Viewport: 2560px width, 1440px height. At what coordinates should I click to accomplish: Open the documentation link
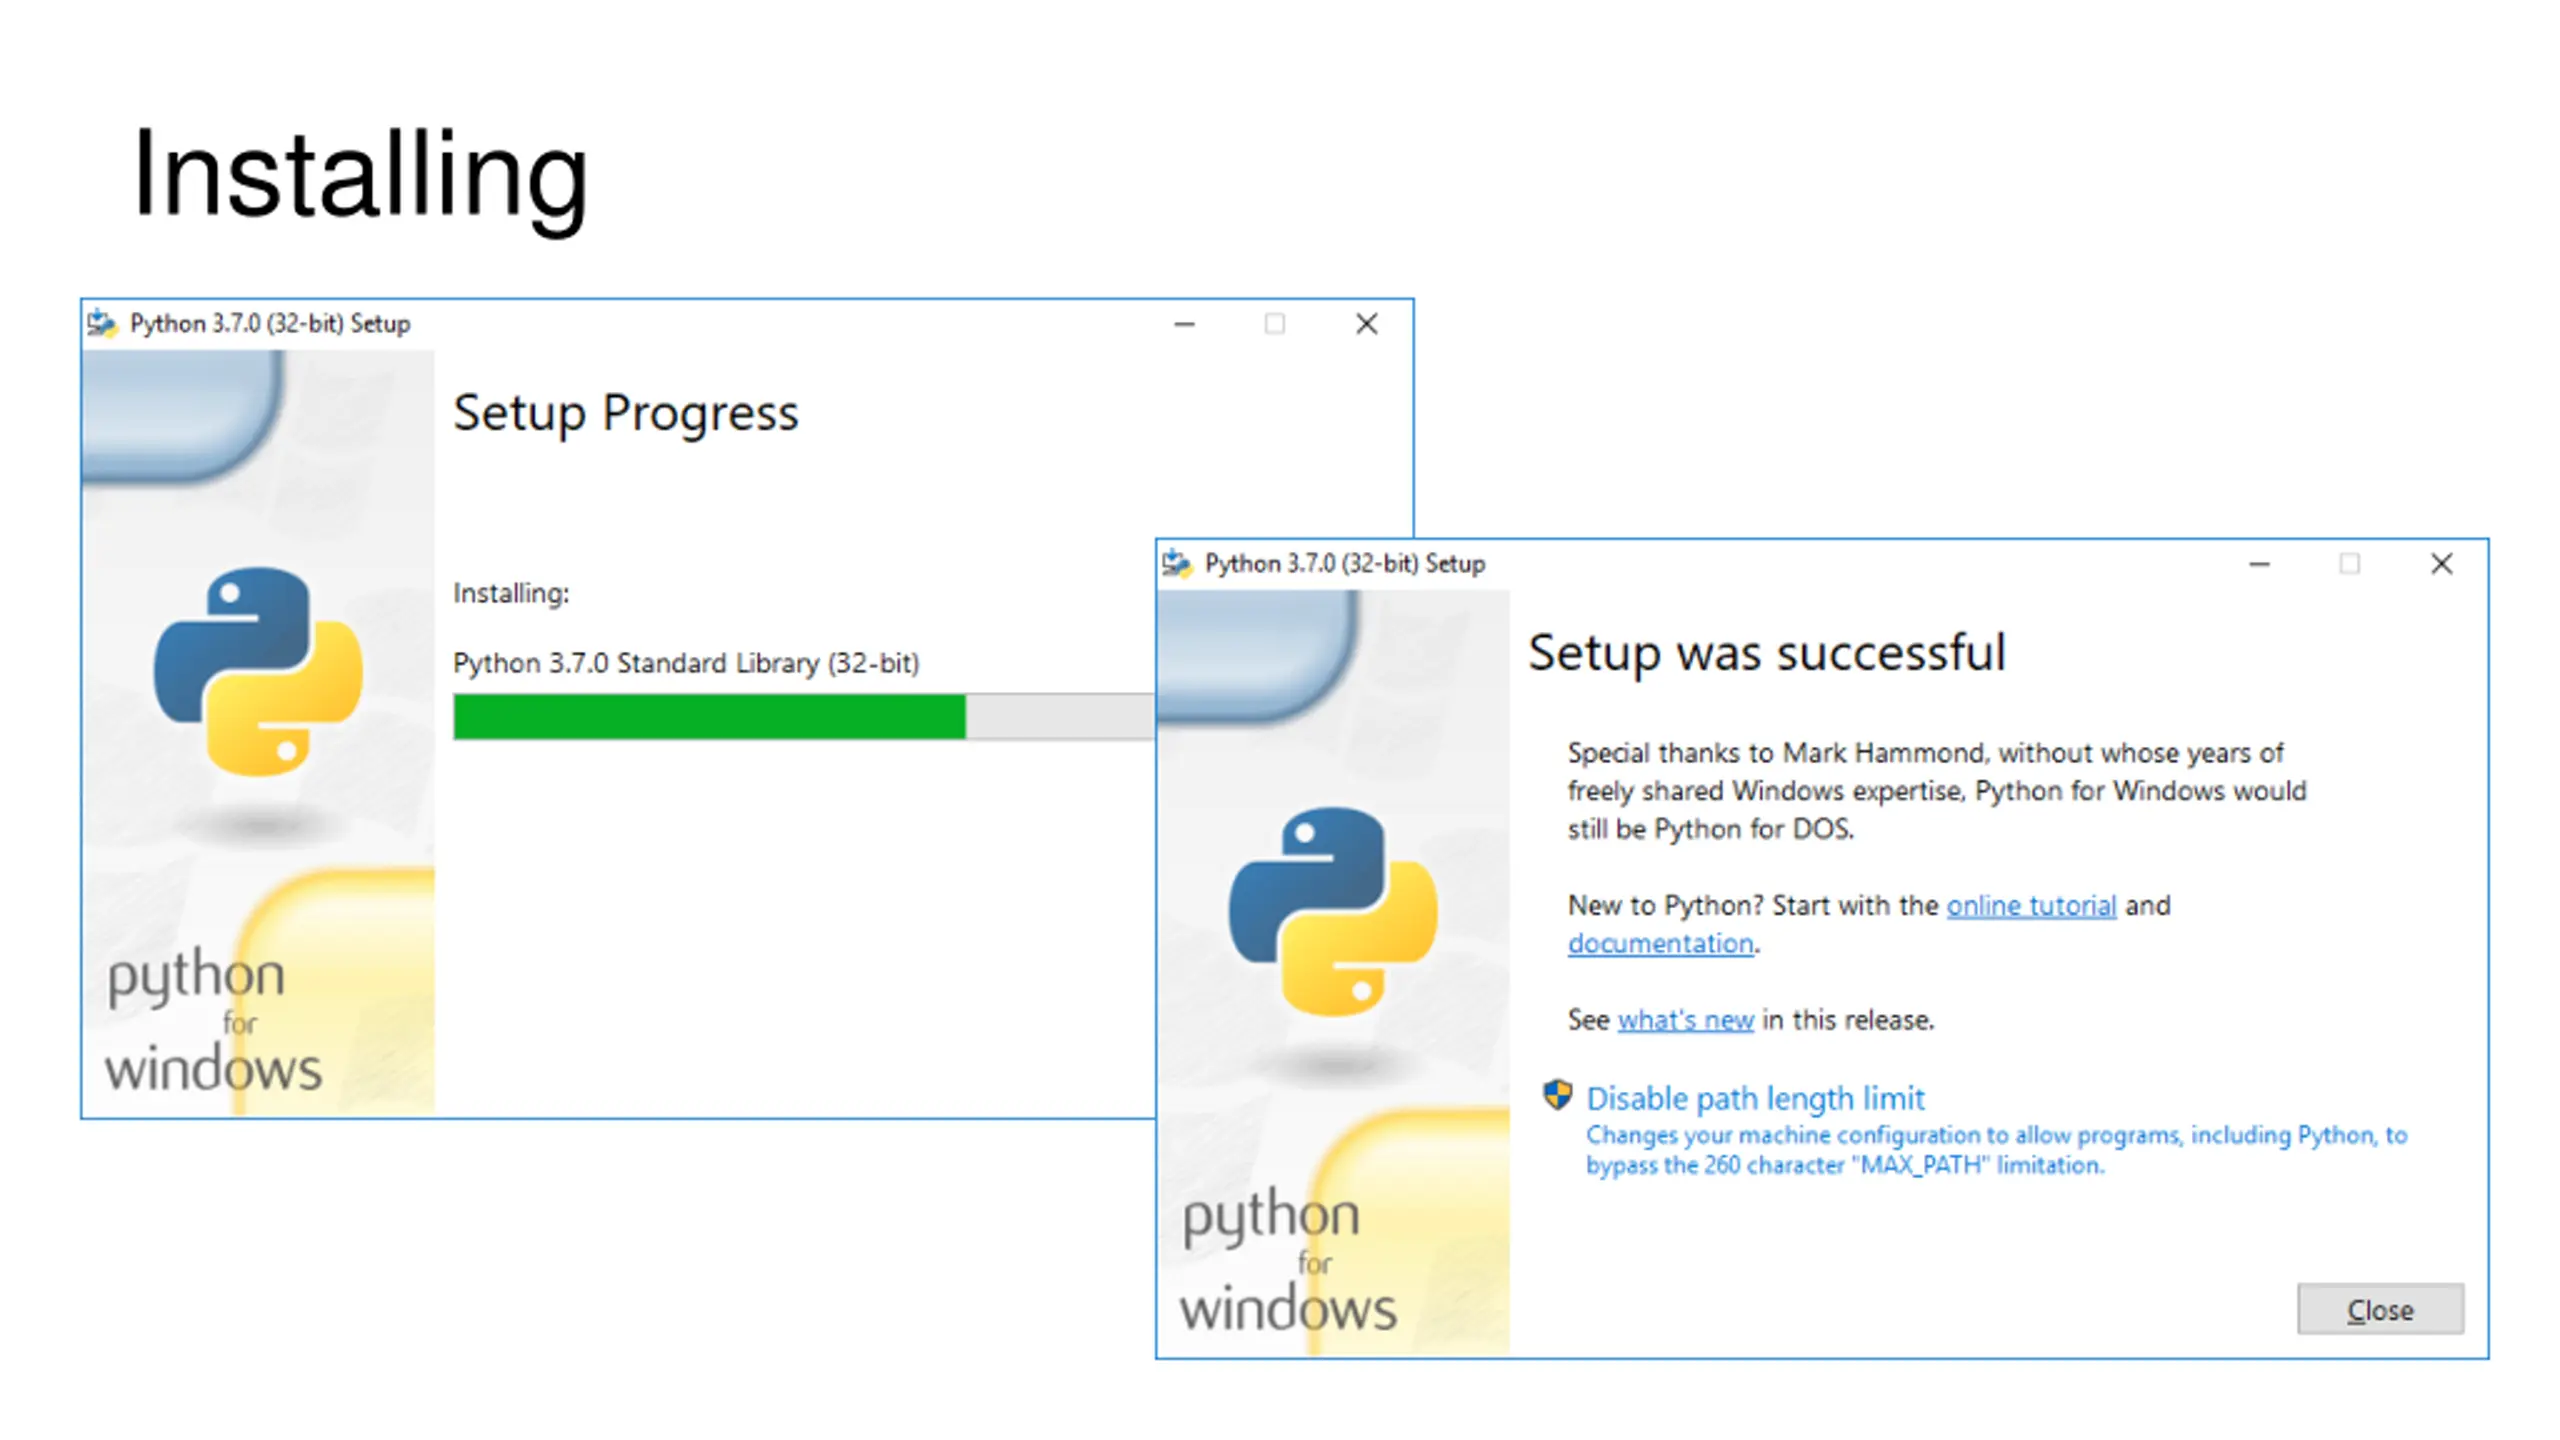tap(1660, 944)
